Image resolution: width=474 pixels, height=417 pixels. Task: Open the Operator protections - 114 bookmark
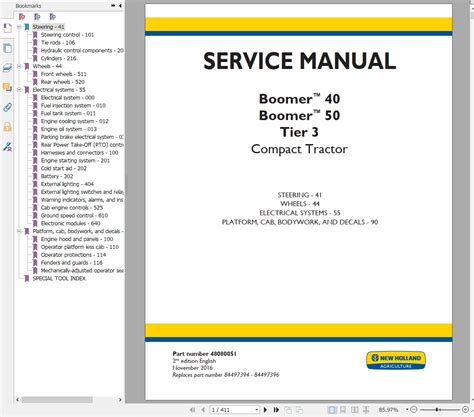(x=73, y=255)
